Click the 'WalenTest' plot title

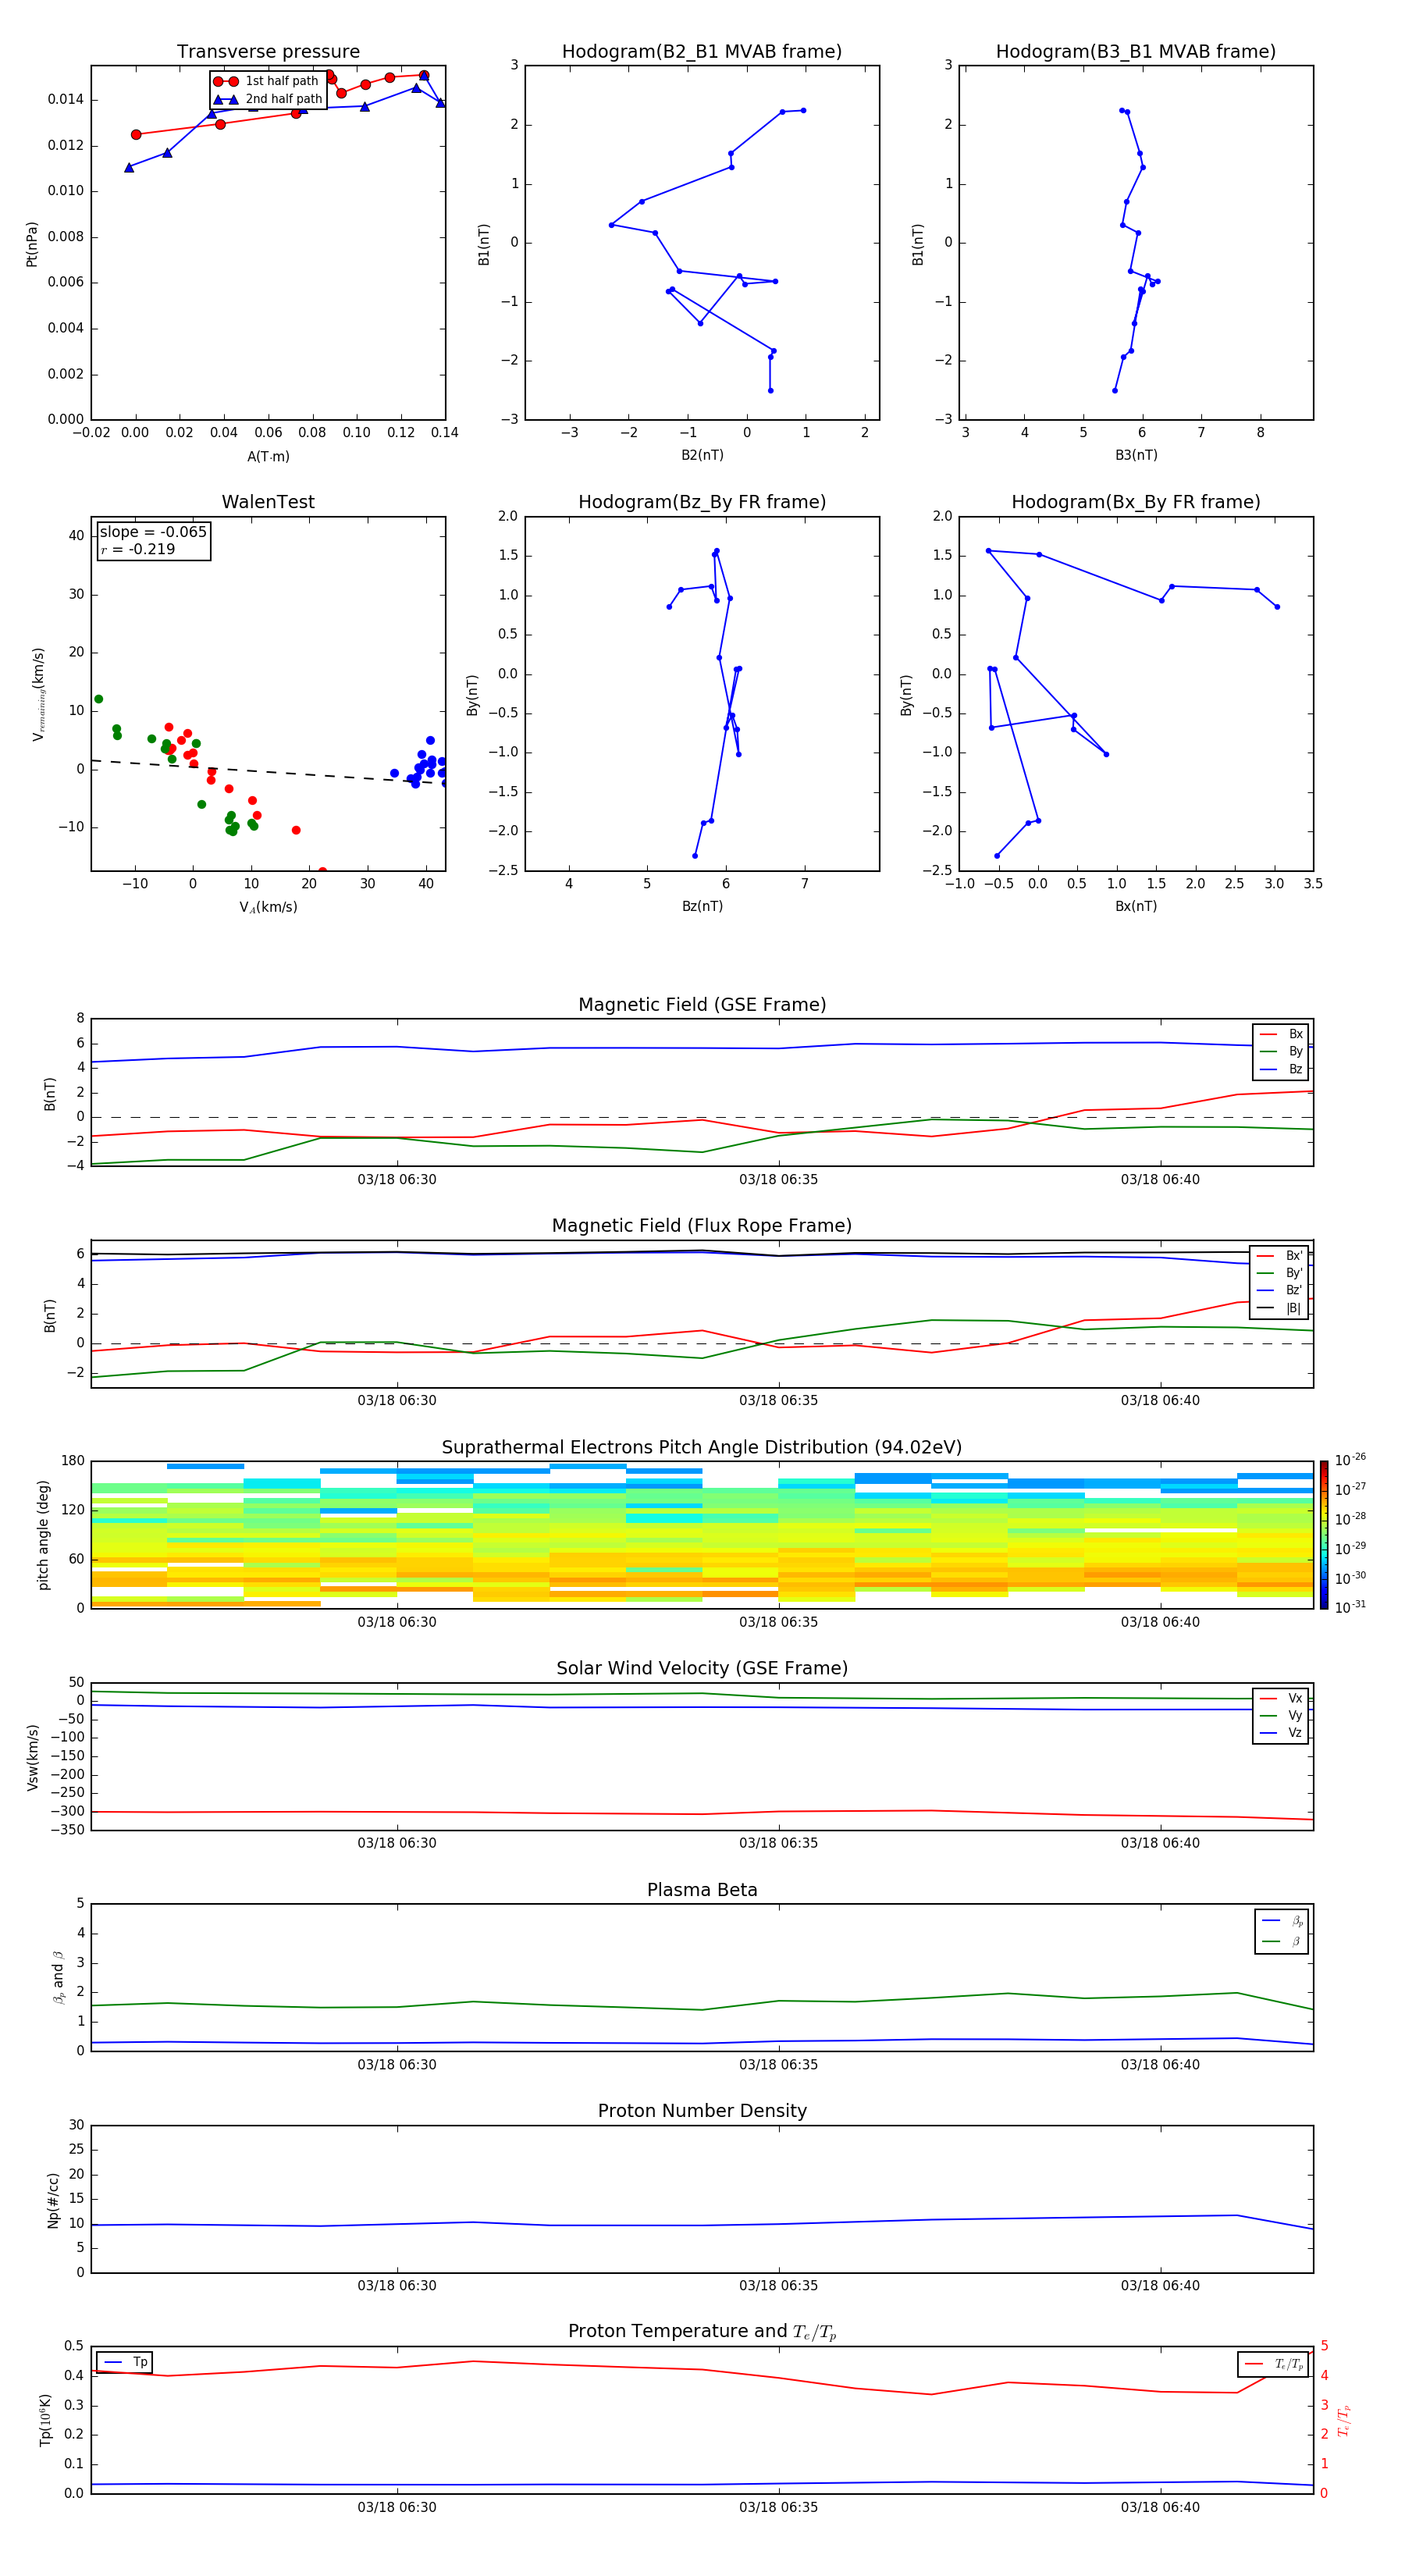click(268, 502)
